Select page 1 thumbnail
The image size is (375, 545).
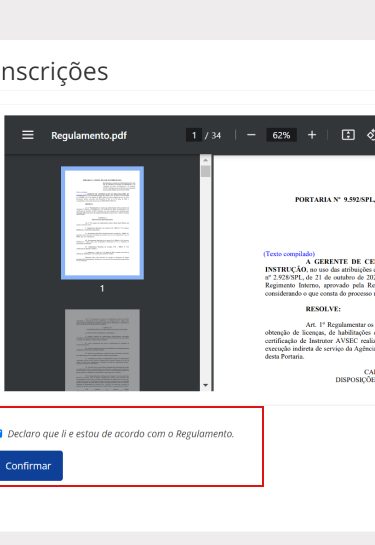(x=102, y=223)
